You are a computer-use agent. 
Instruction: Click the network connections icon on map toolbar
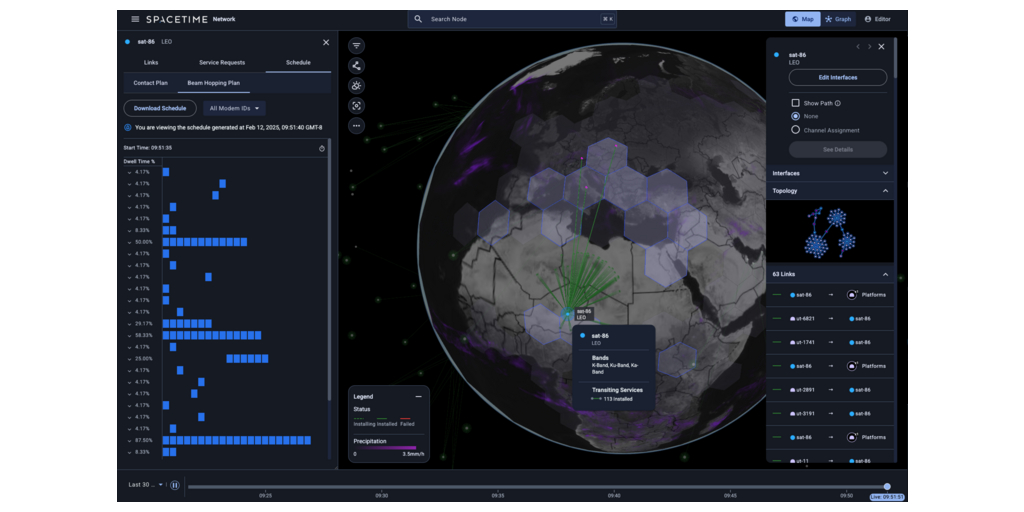(357, 66)
